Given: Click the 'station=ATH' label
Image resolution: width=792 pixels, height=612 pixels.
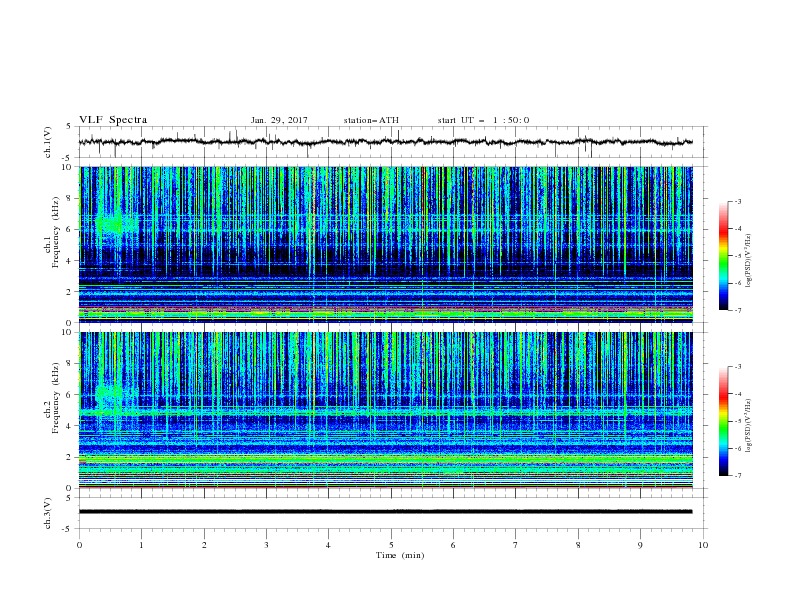Looking at the screenshot, I should coord(371,120).
